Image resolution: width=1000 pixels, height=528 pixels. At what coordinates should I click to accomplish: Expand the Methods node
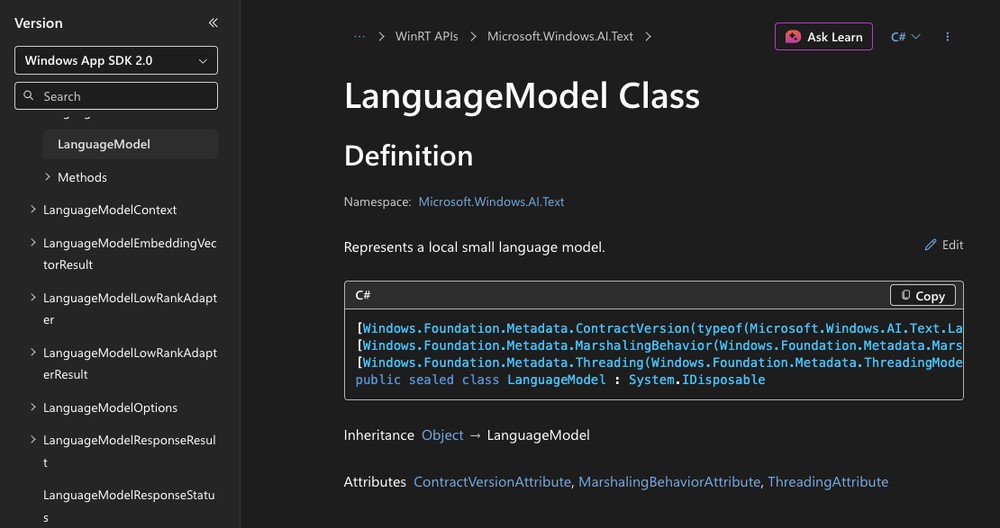click(48, 177)
